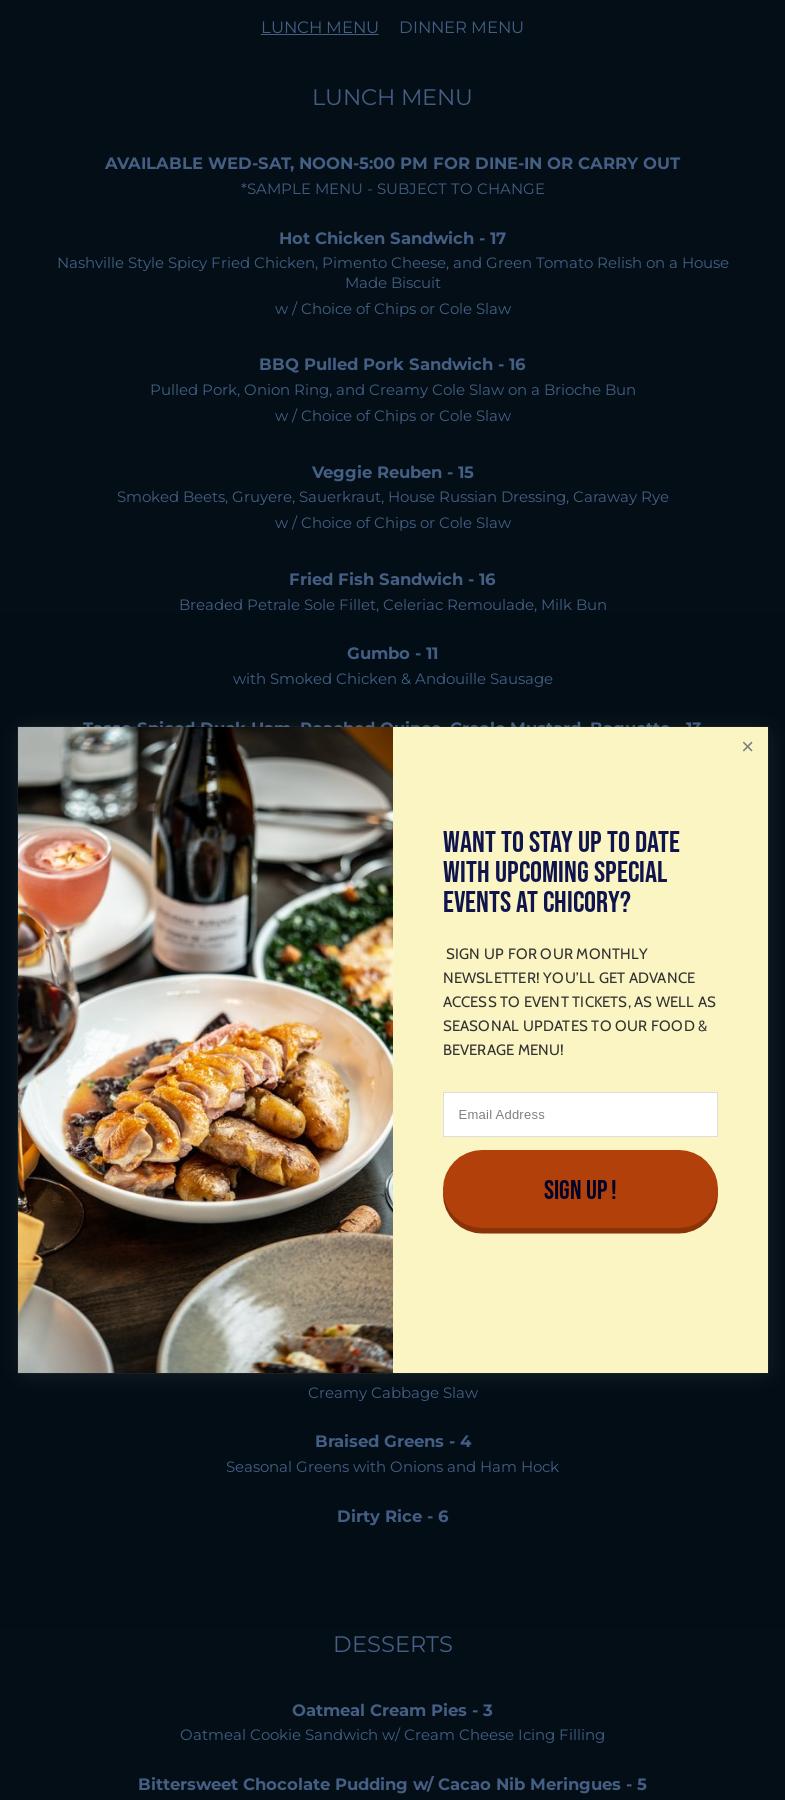Screen dimensions: 785x1800
Task: Open the Lunch Menu tab
Action: click(320, 27)
